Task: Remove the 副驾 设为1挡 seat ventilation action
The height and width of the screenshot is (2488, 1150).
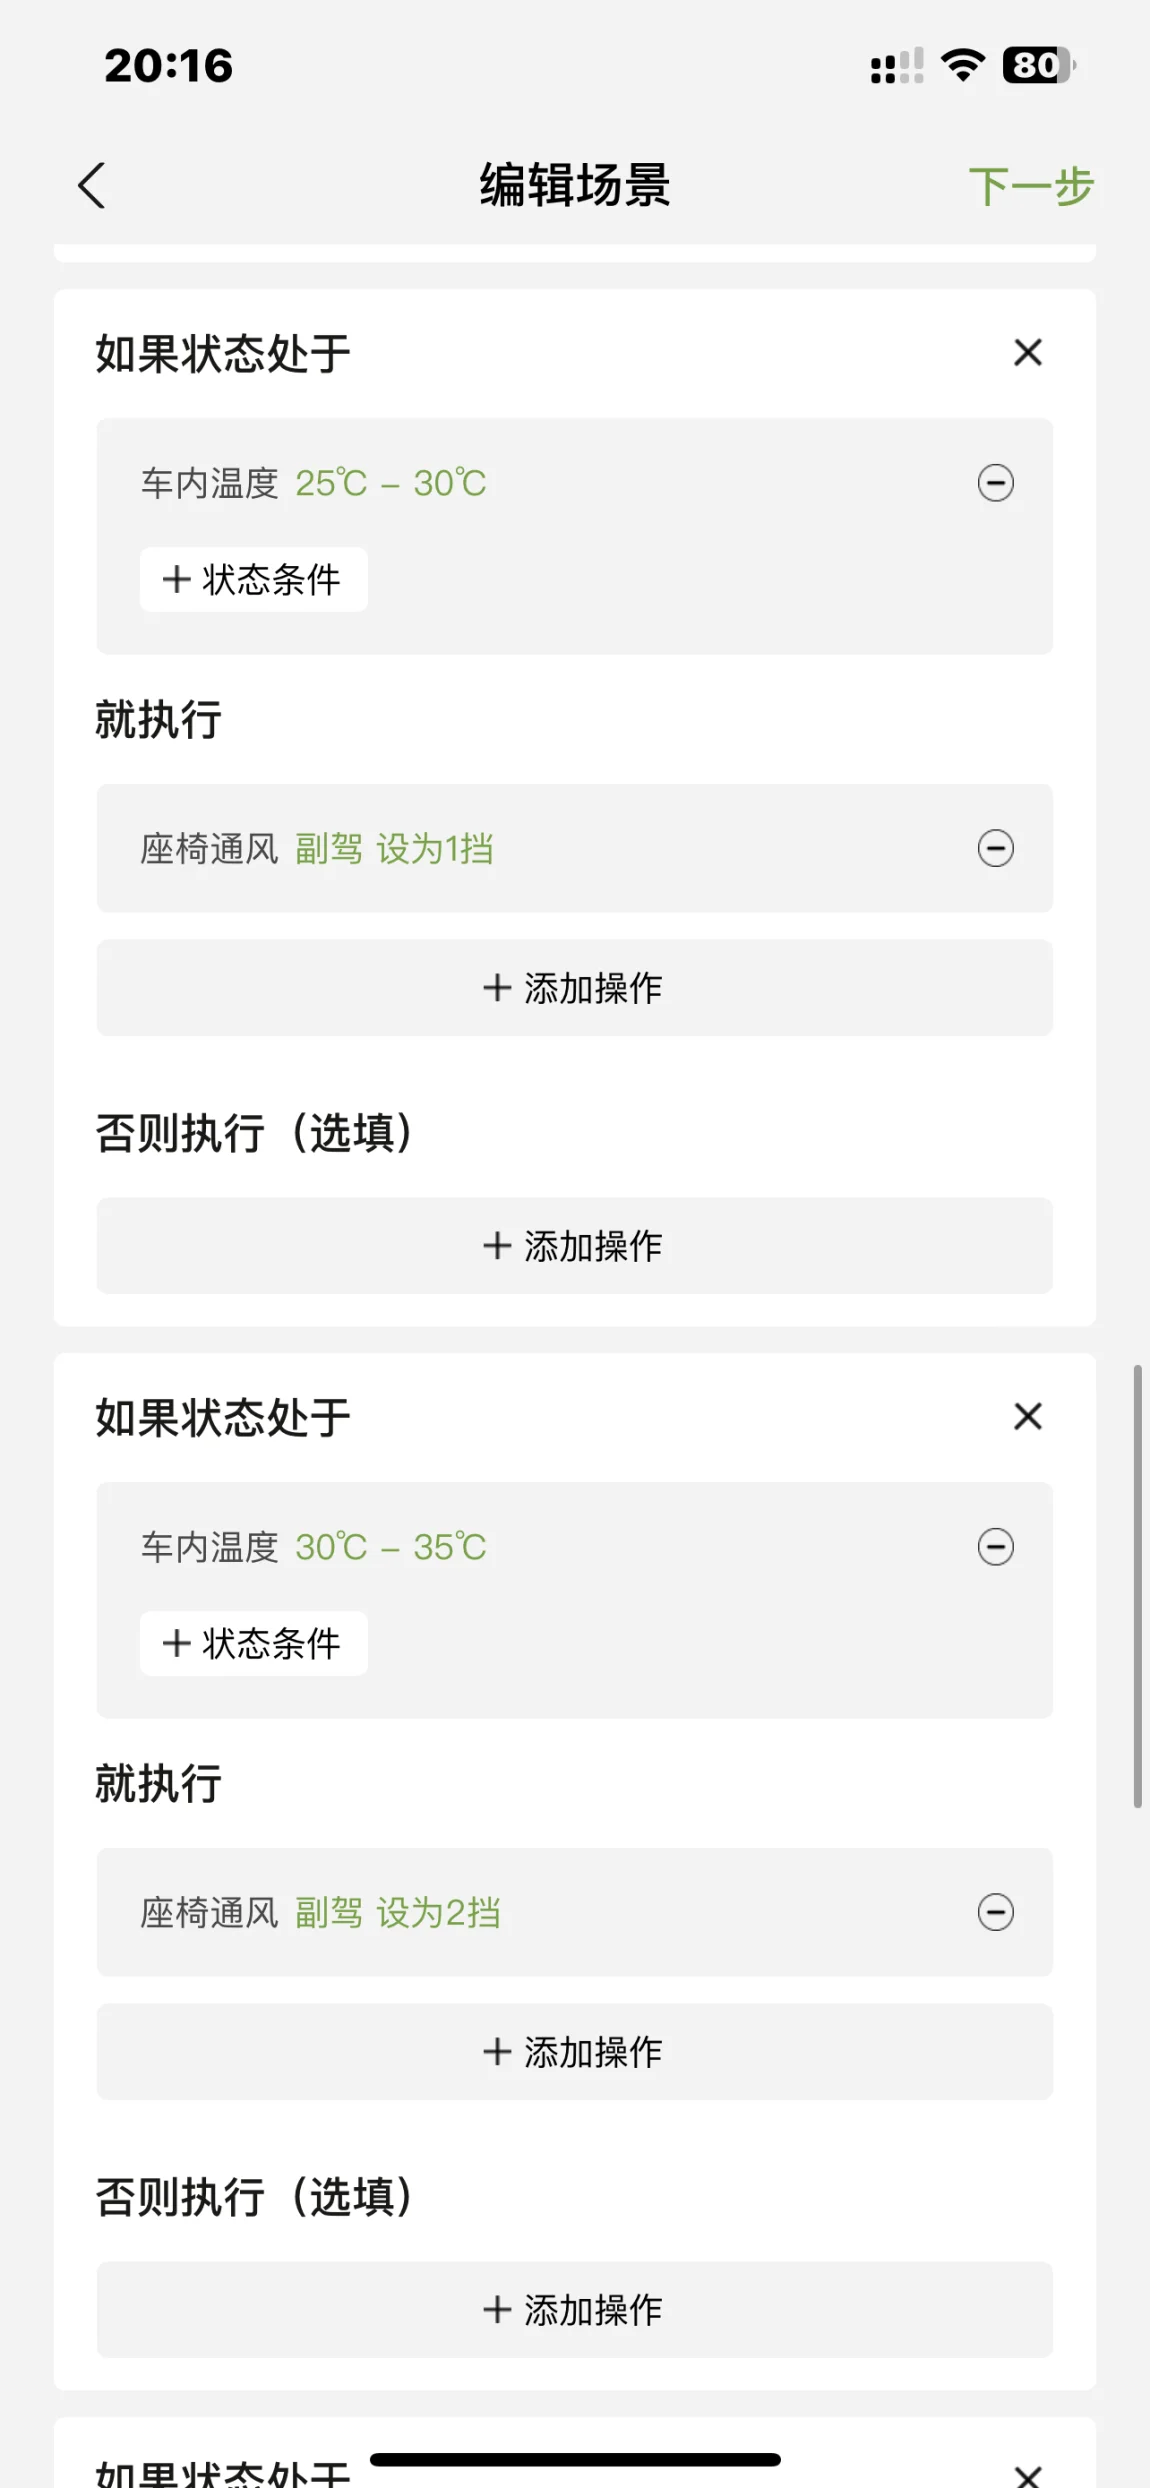Action: pos(995,849)
